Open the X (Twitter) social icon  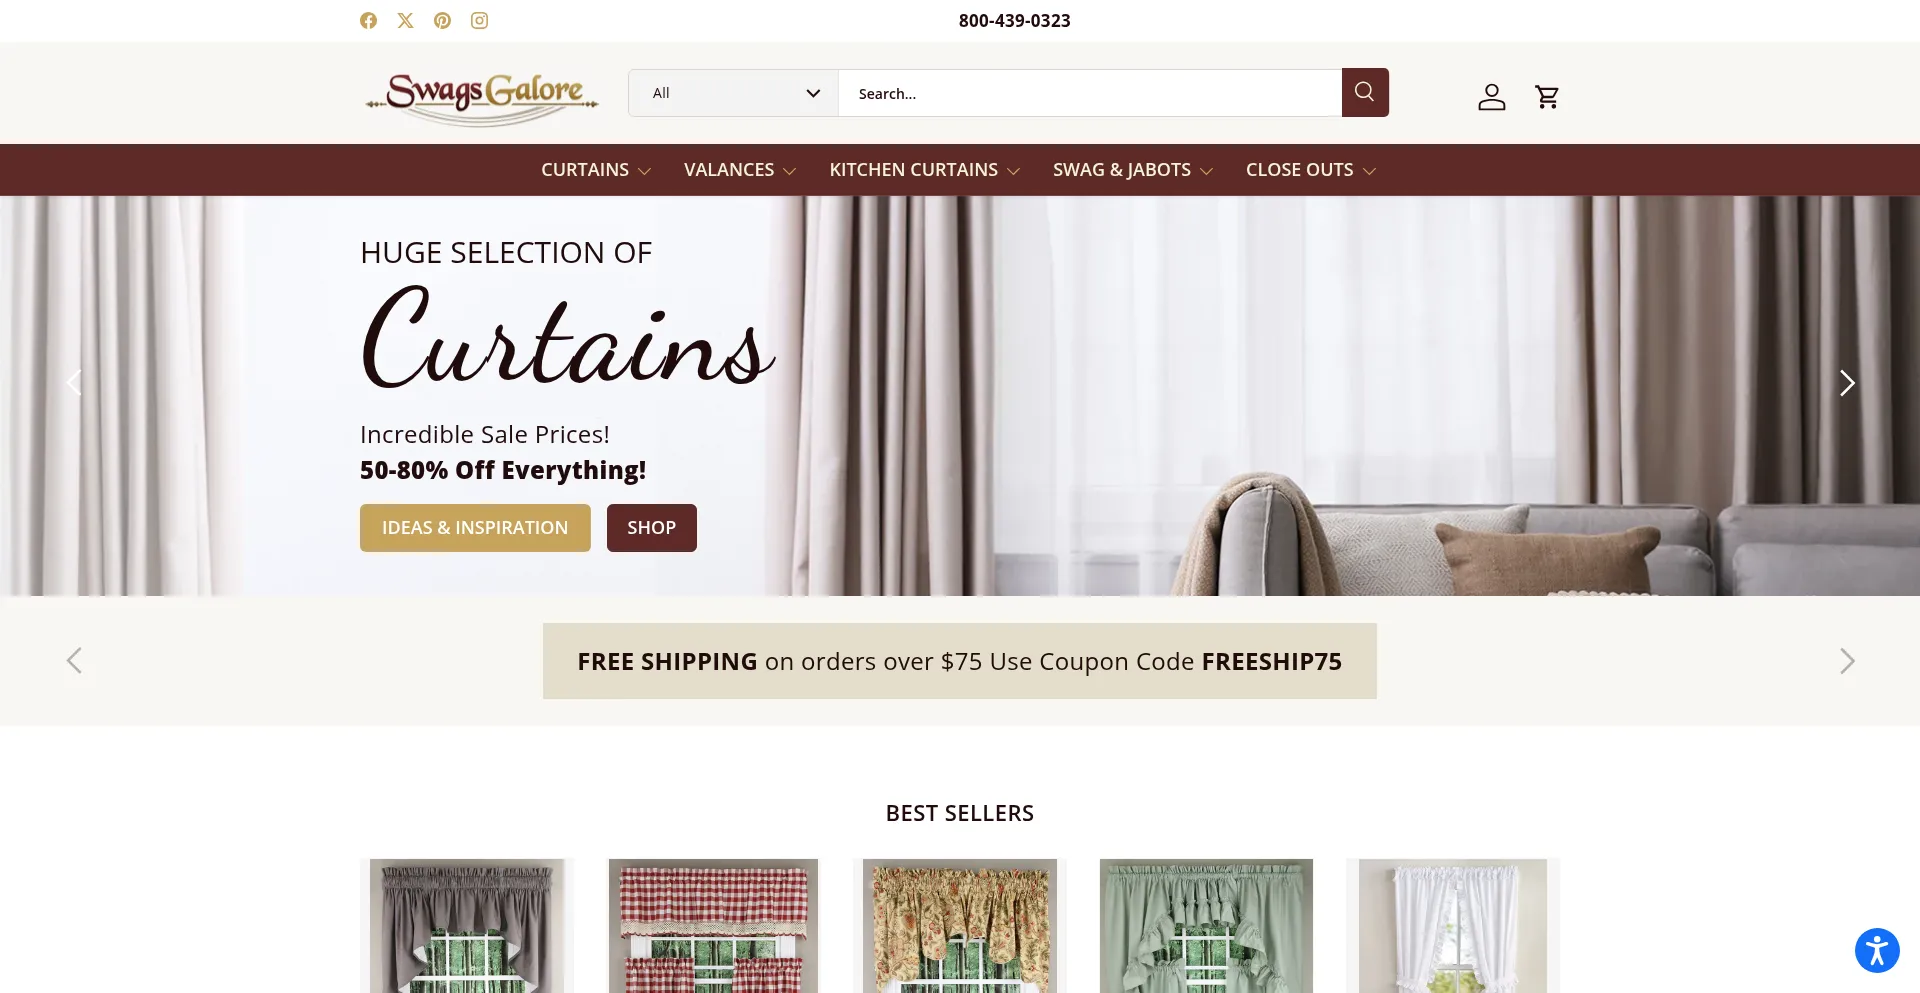click(405, 20)
